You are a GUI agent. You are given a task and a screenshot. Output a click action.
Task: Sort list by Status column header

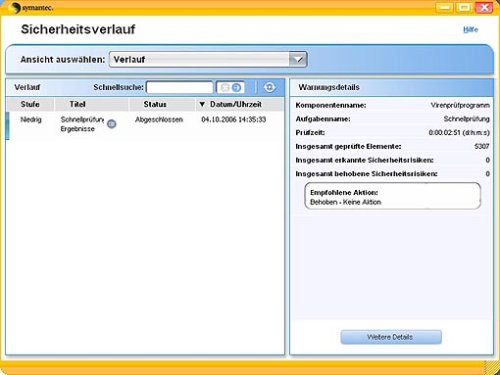coord(155,104)
